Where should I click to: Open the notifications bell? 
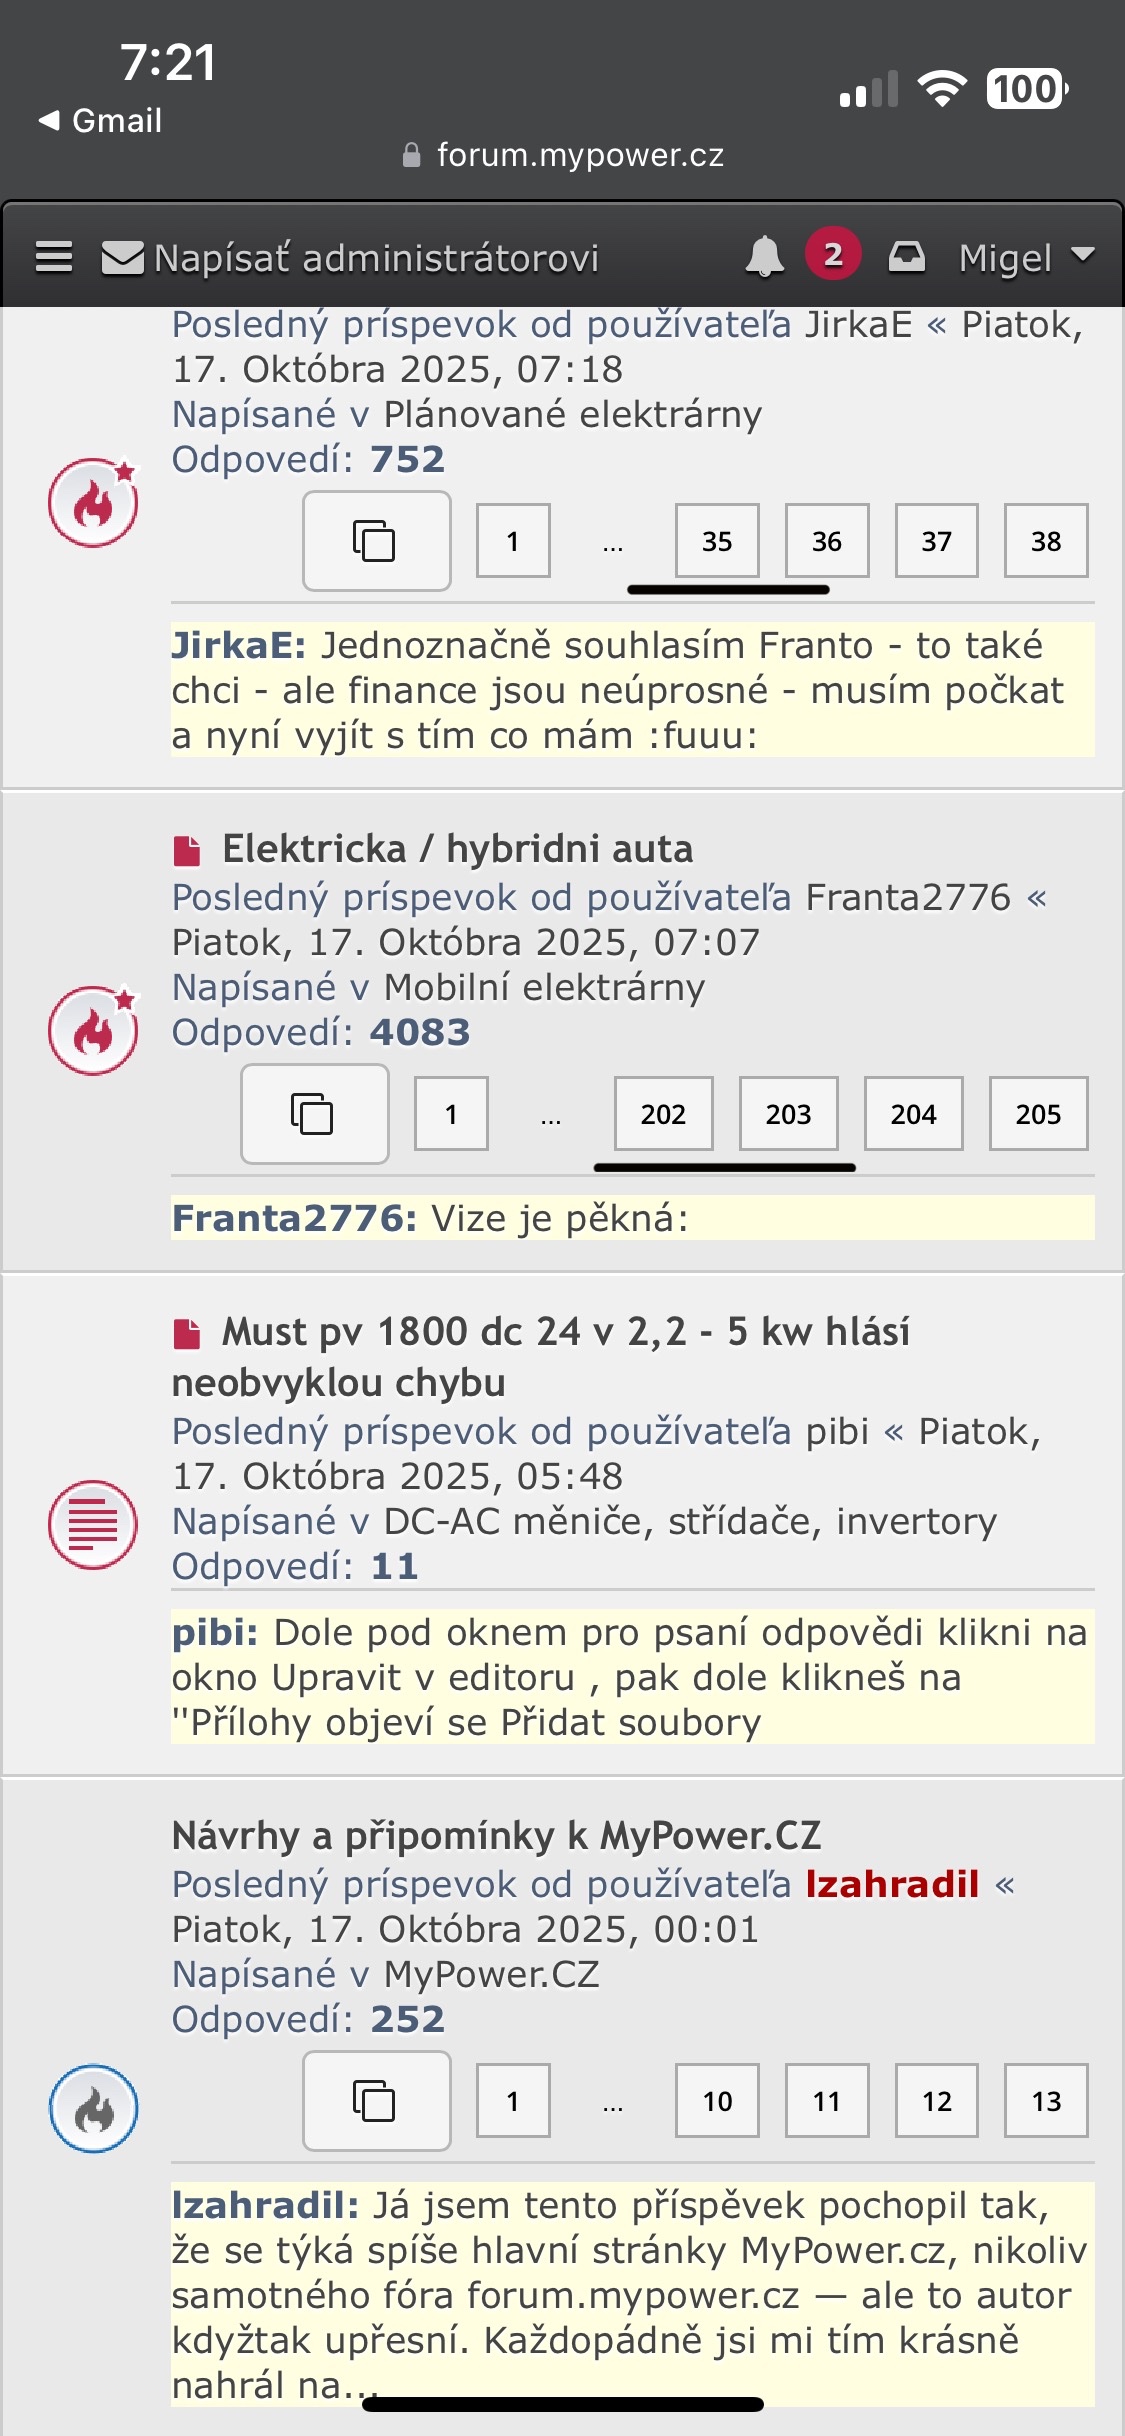tap(764, 257)
